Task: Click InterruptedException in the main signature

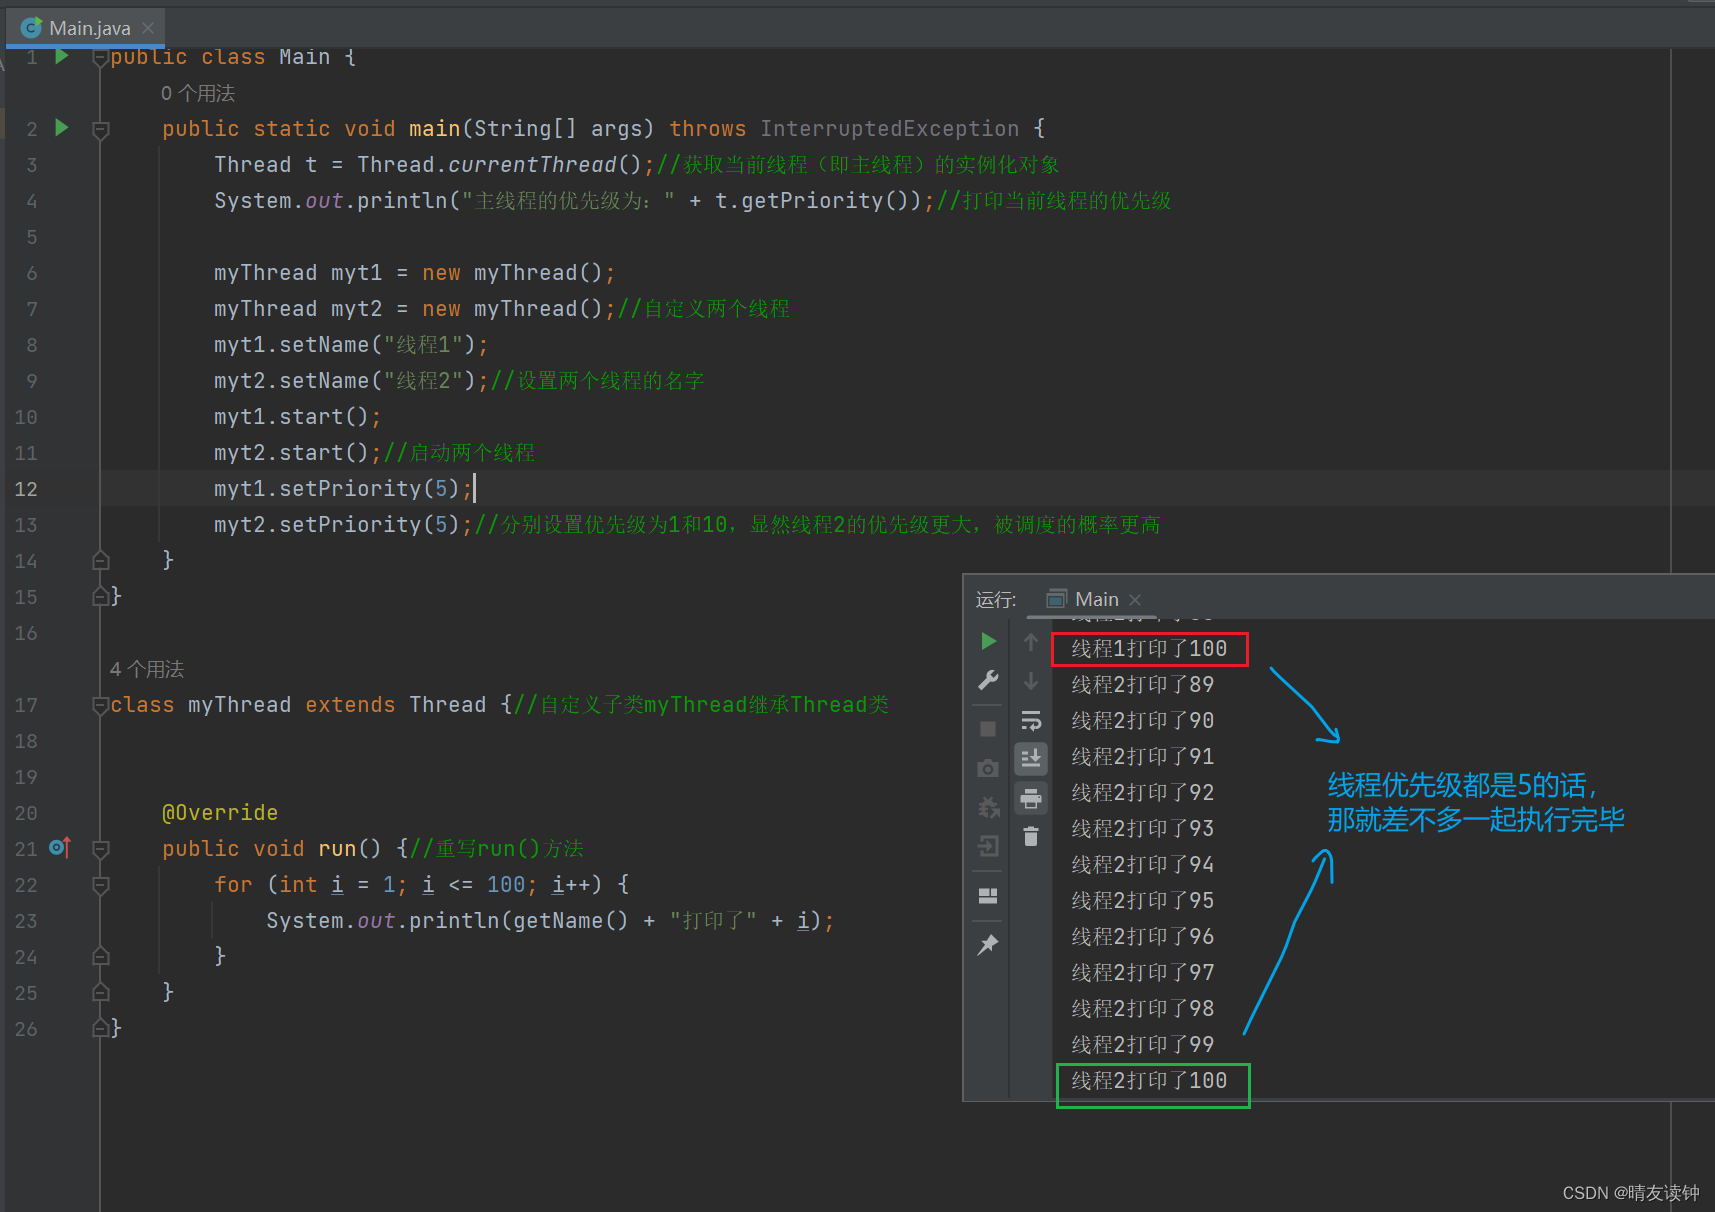Action: click(890, 129)
